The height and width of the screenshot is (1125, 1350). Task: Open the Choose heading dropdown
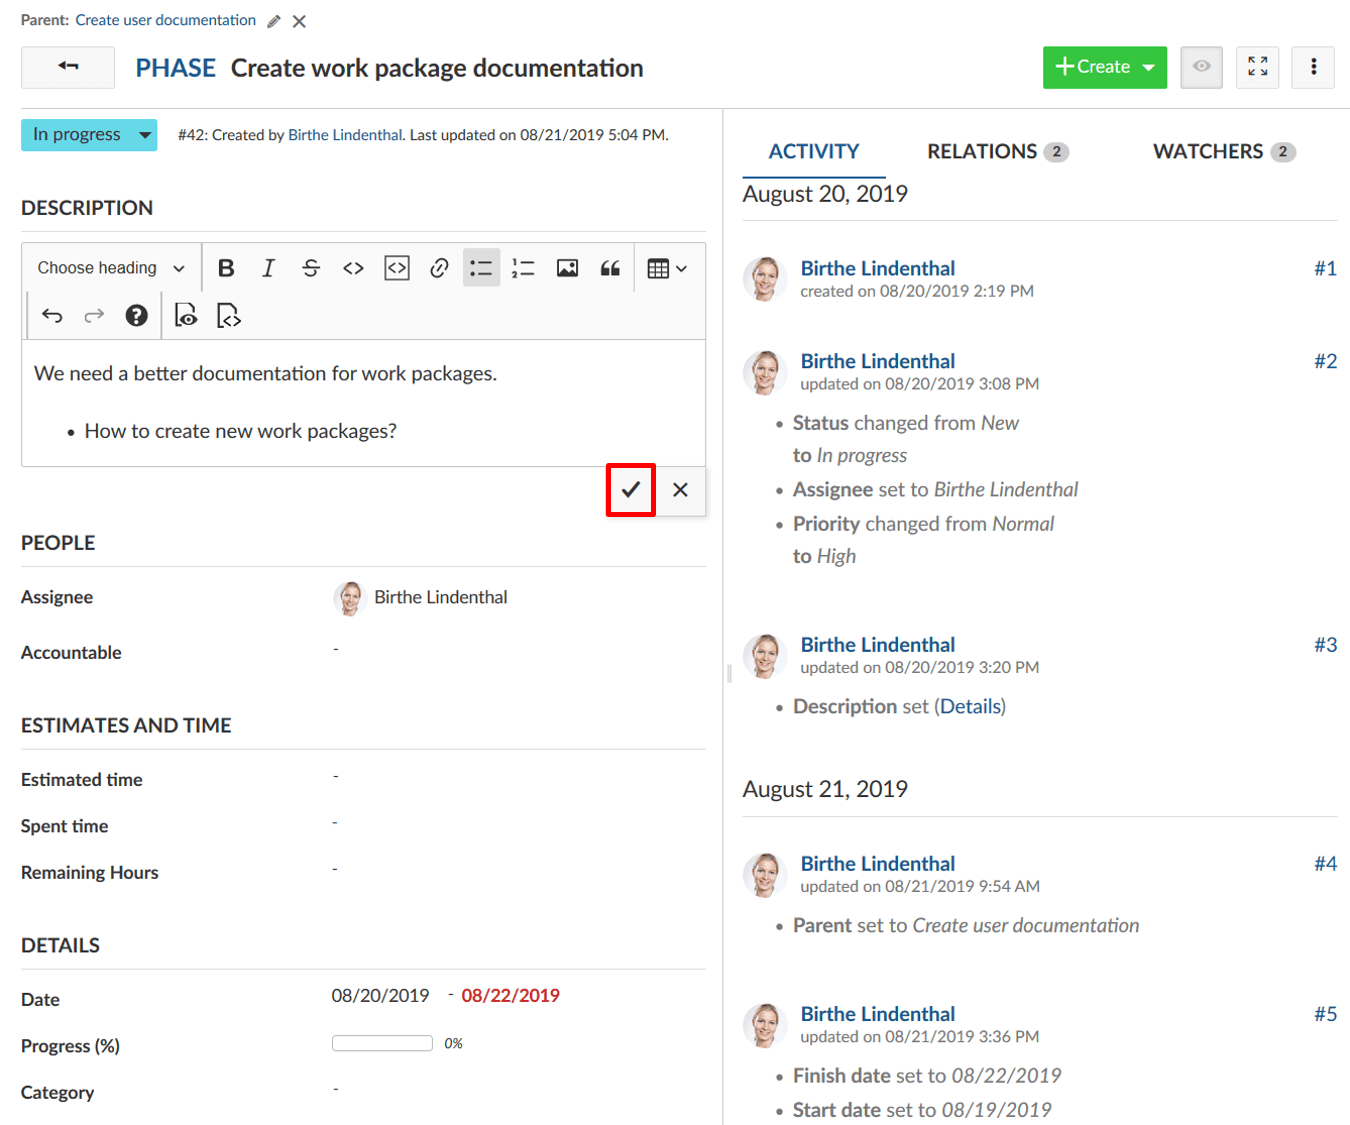pyautogui.click(x=111, y=268)
